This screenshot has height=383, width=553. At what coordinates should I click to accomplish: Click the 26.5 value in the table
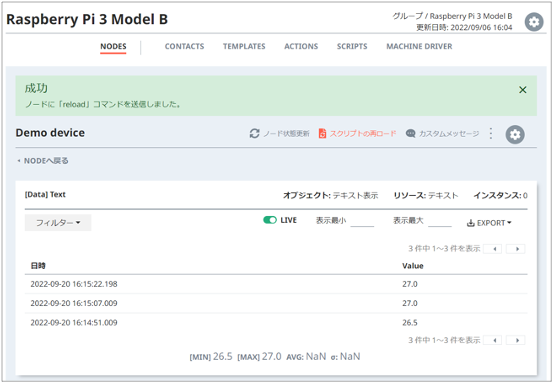[x=410, y=323]
